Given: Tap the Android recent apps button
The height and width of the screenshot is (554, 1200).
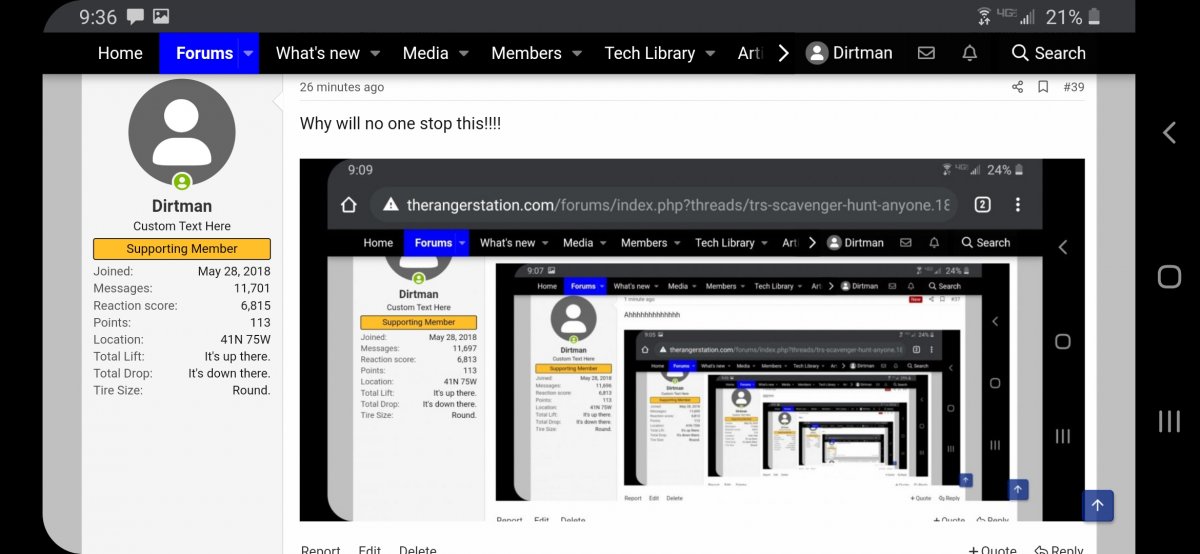Looking at the screenshot, I should (1168, 421).
